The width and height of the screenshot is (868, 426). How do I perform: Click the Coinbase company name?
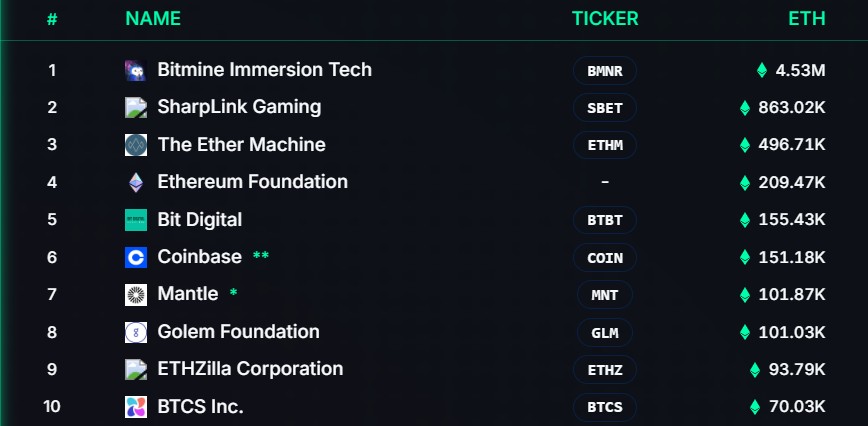pyautogui.click(x=199, y=257)
